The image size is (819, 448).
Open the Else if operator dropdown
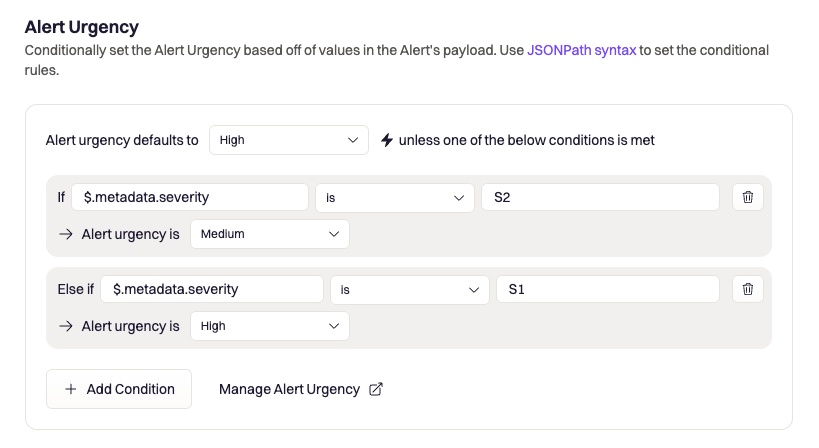409,289
